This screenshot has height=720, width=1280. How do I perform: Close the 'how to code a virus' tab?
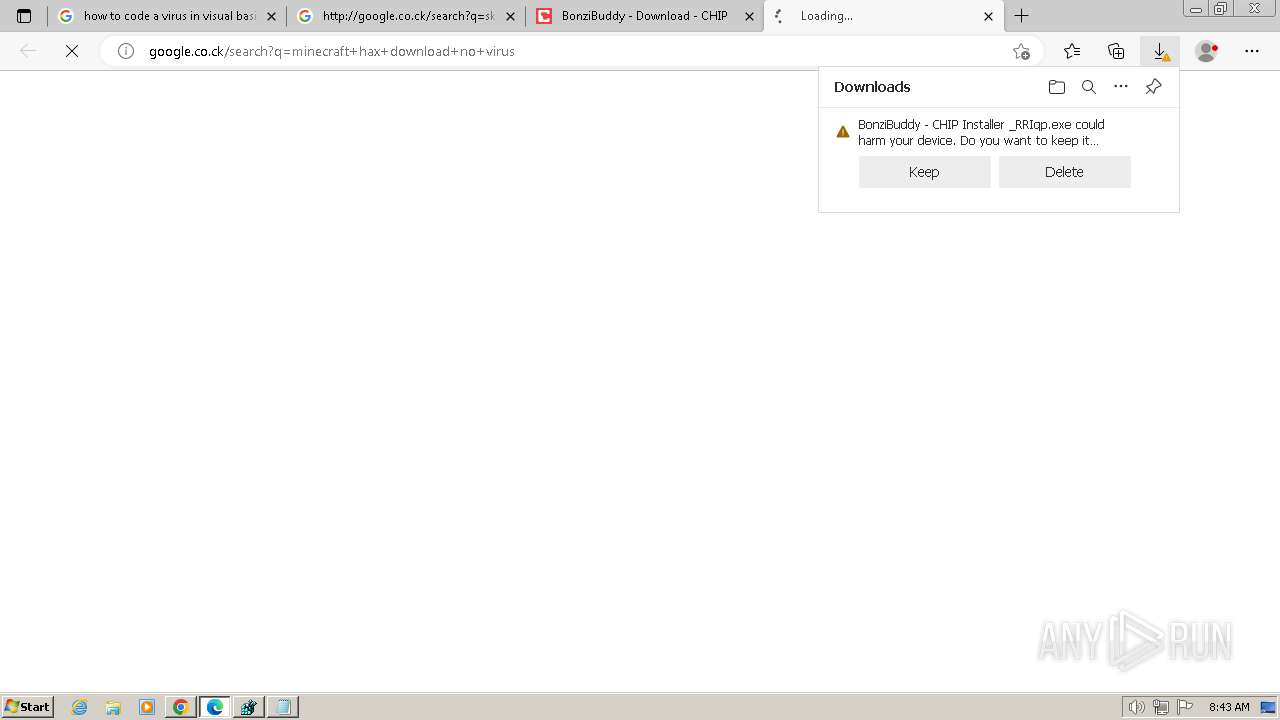point(271,16)
